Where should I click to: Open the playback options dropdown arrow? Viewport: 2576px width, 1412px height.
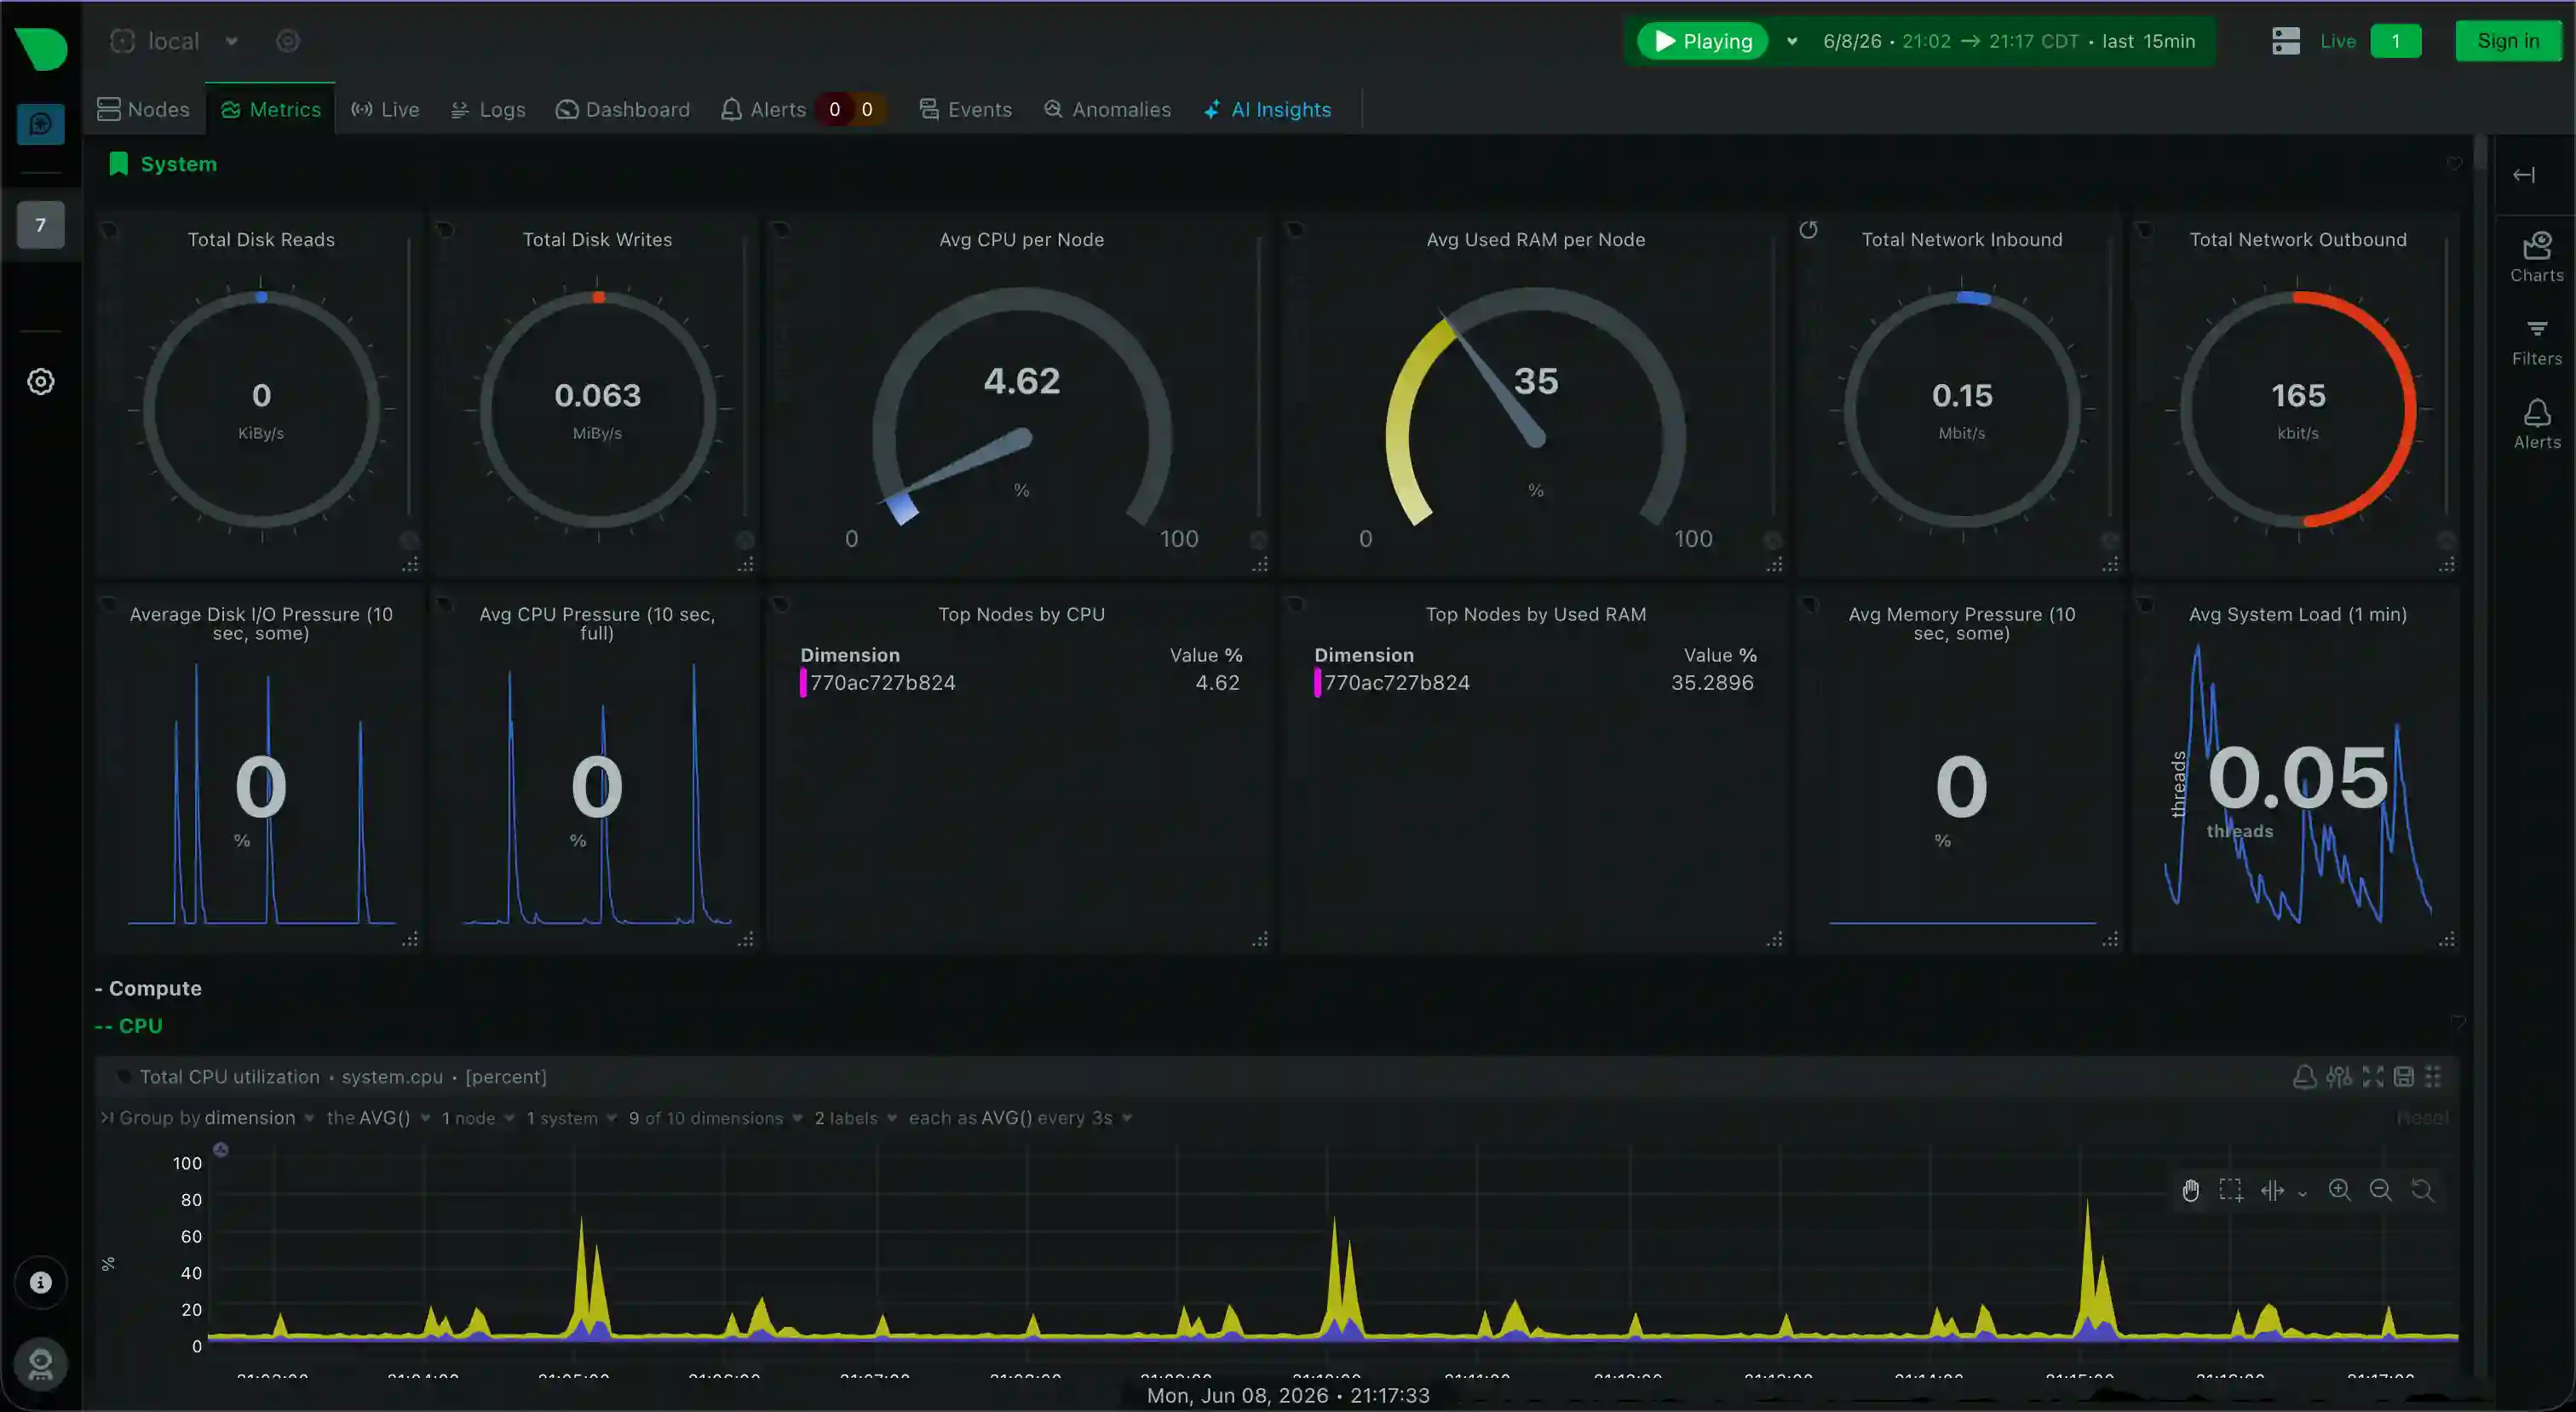coord(1792,41)
